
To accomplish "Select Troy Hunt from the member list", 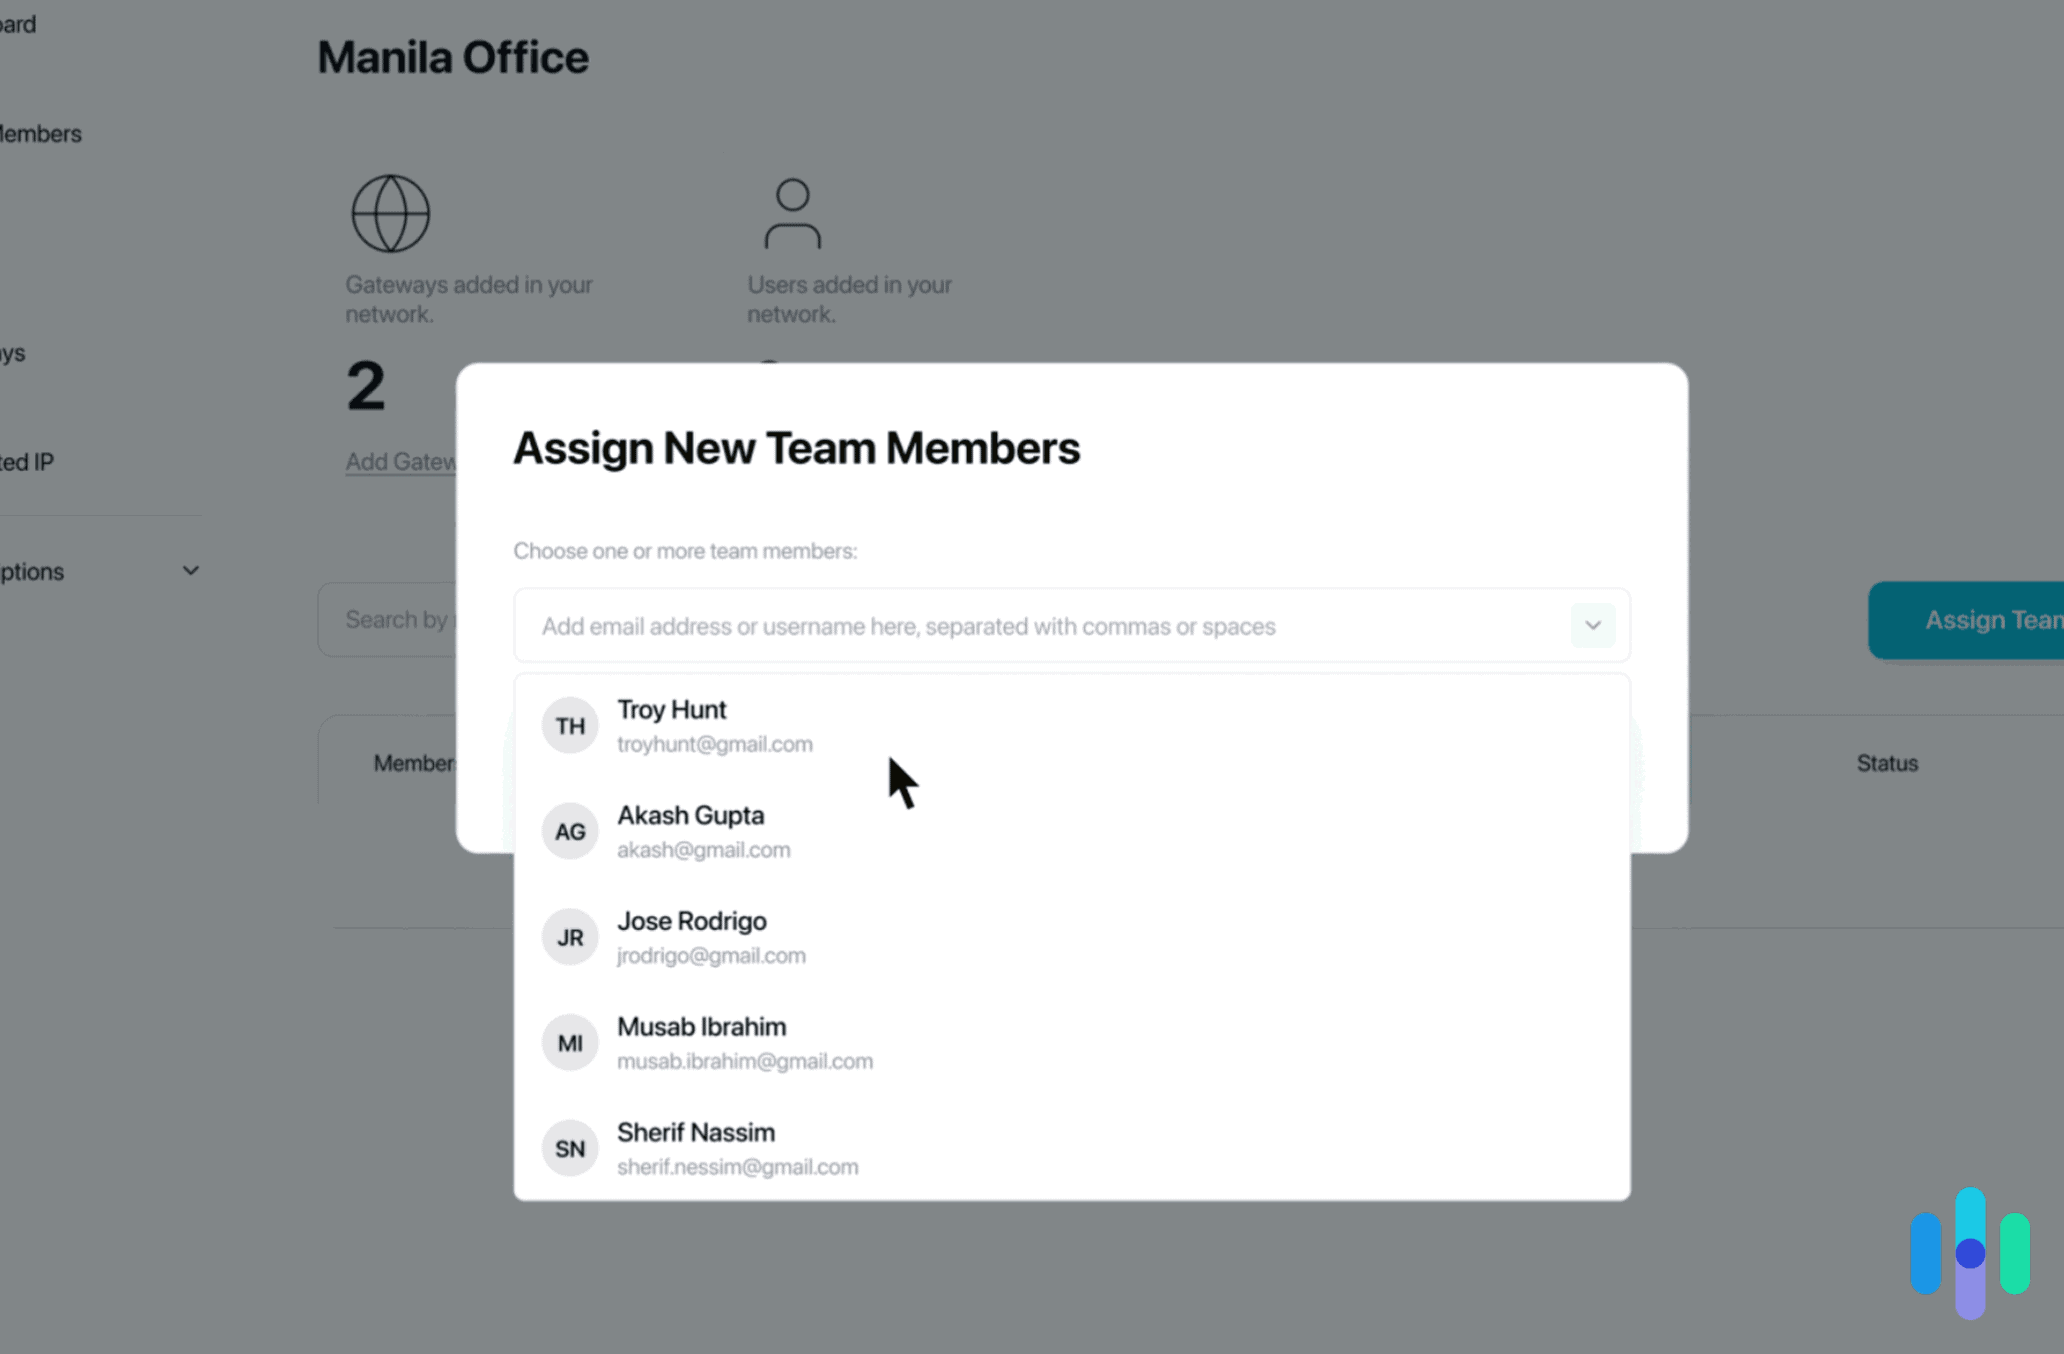I will [715, 725].
